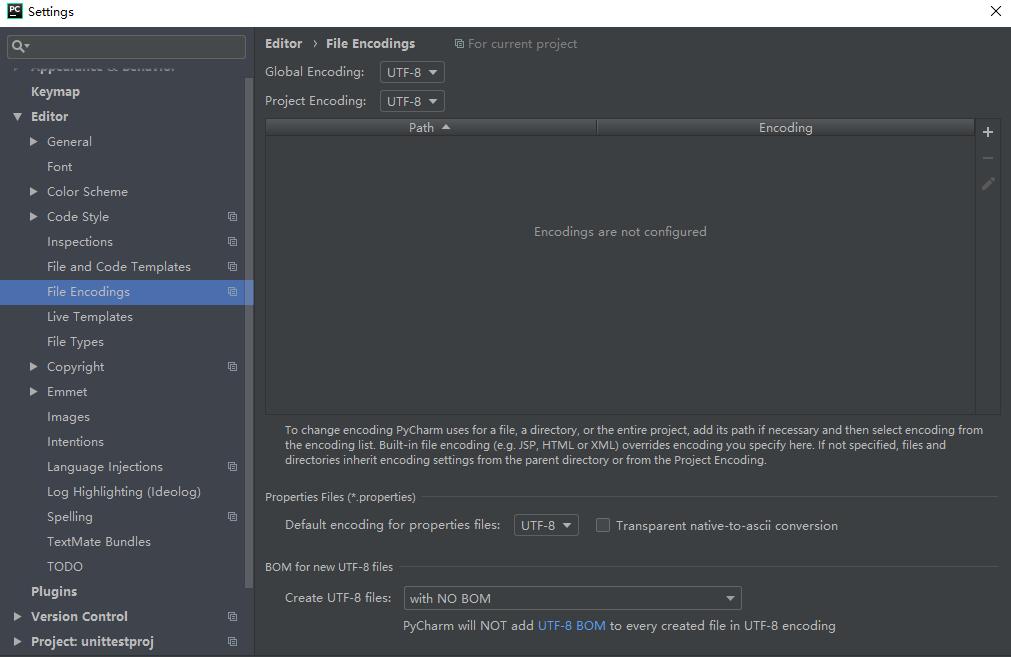
Task: Open the Create UTF-8 files dropdown
Action: (x=572, y=598)
